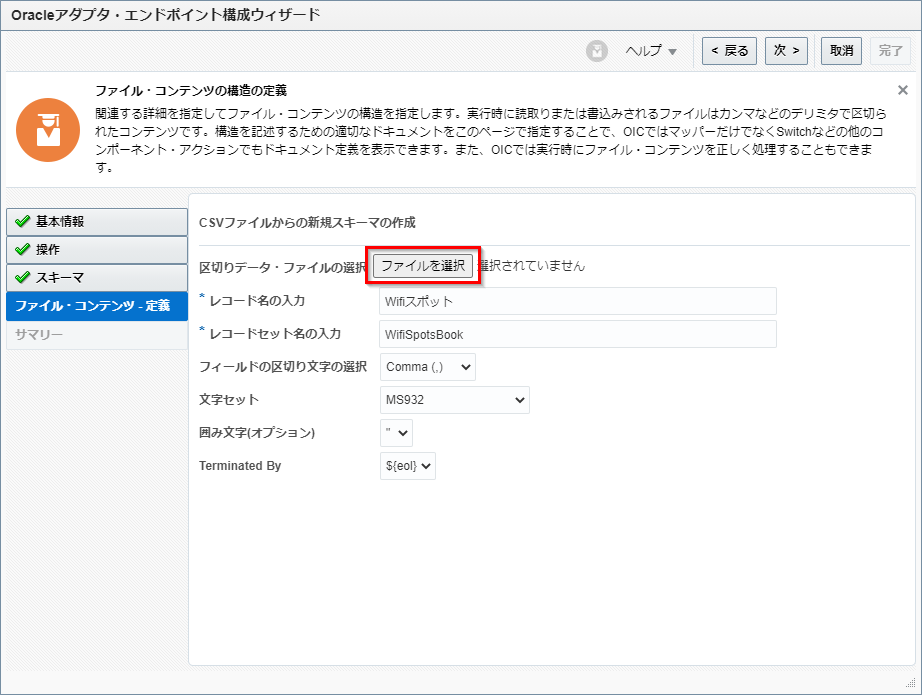922x695 pixels.
Task: Click the green checkmark beside スキーマ
Action: (x=22, y=278)
